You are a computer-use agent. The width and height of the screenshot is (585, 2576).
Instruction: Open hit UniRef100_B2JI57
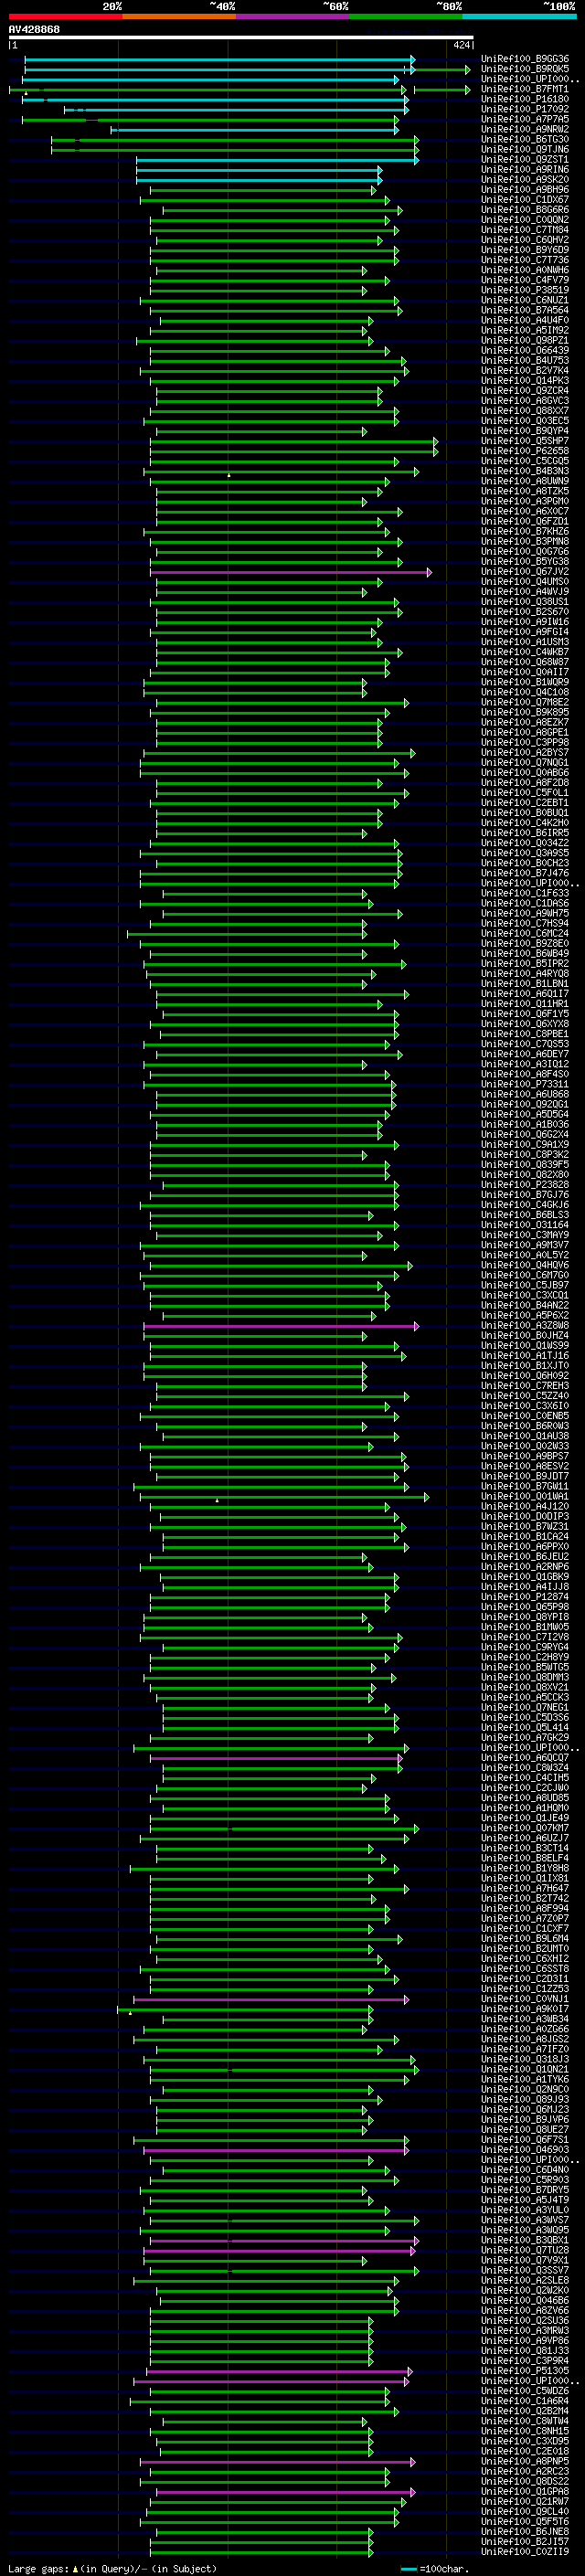(525, 2541)
